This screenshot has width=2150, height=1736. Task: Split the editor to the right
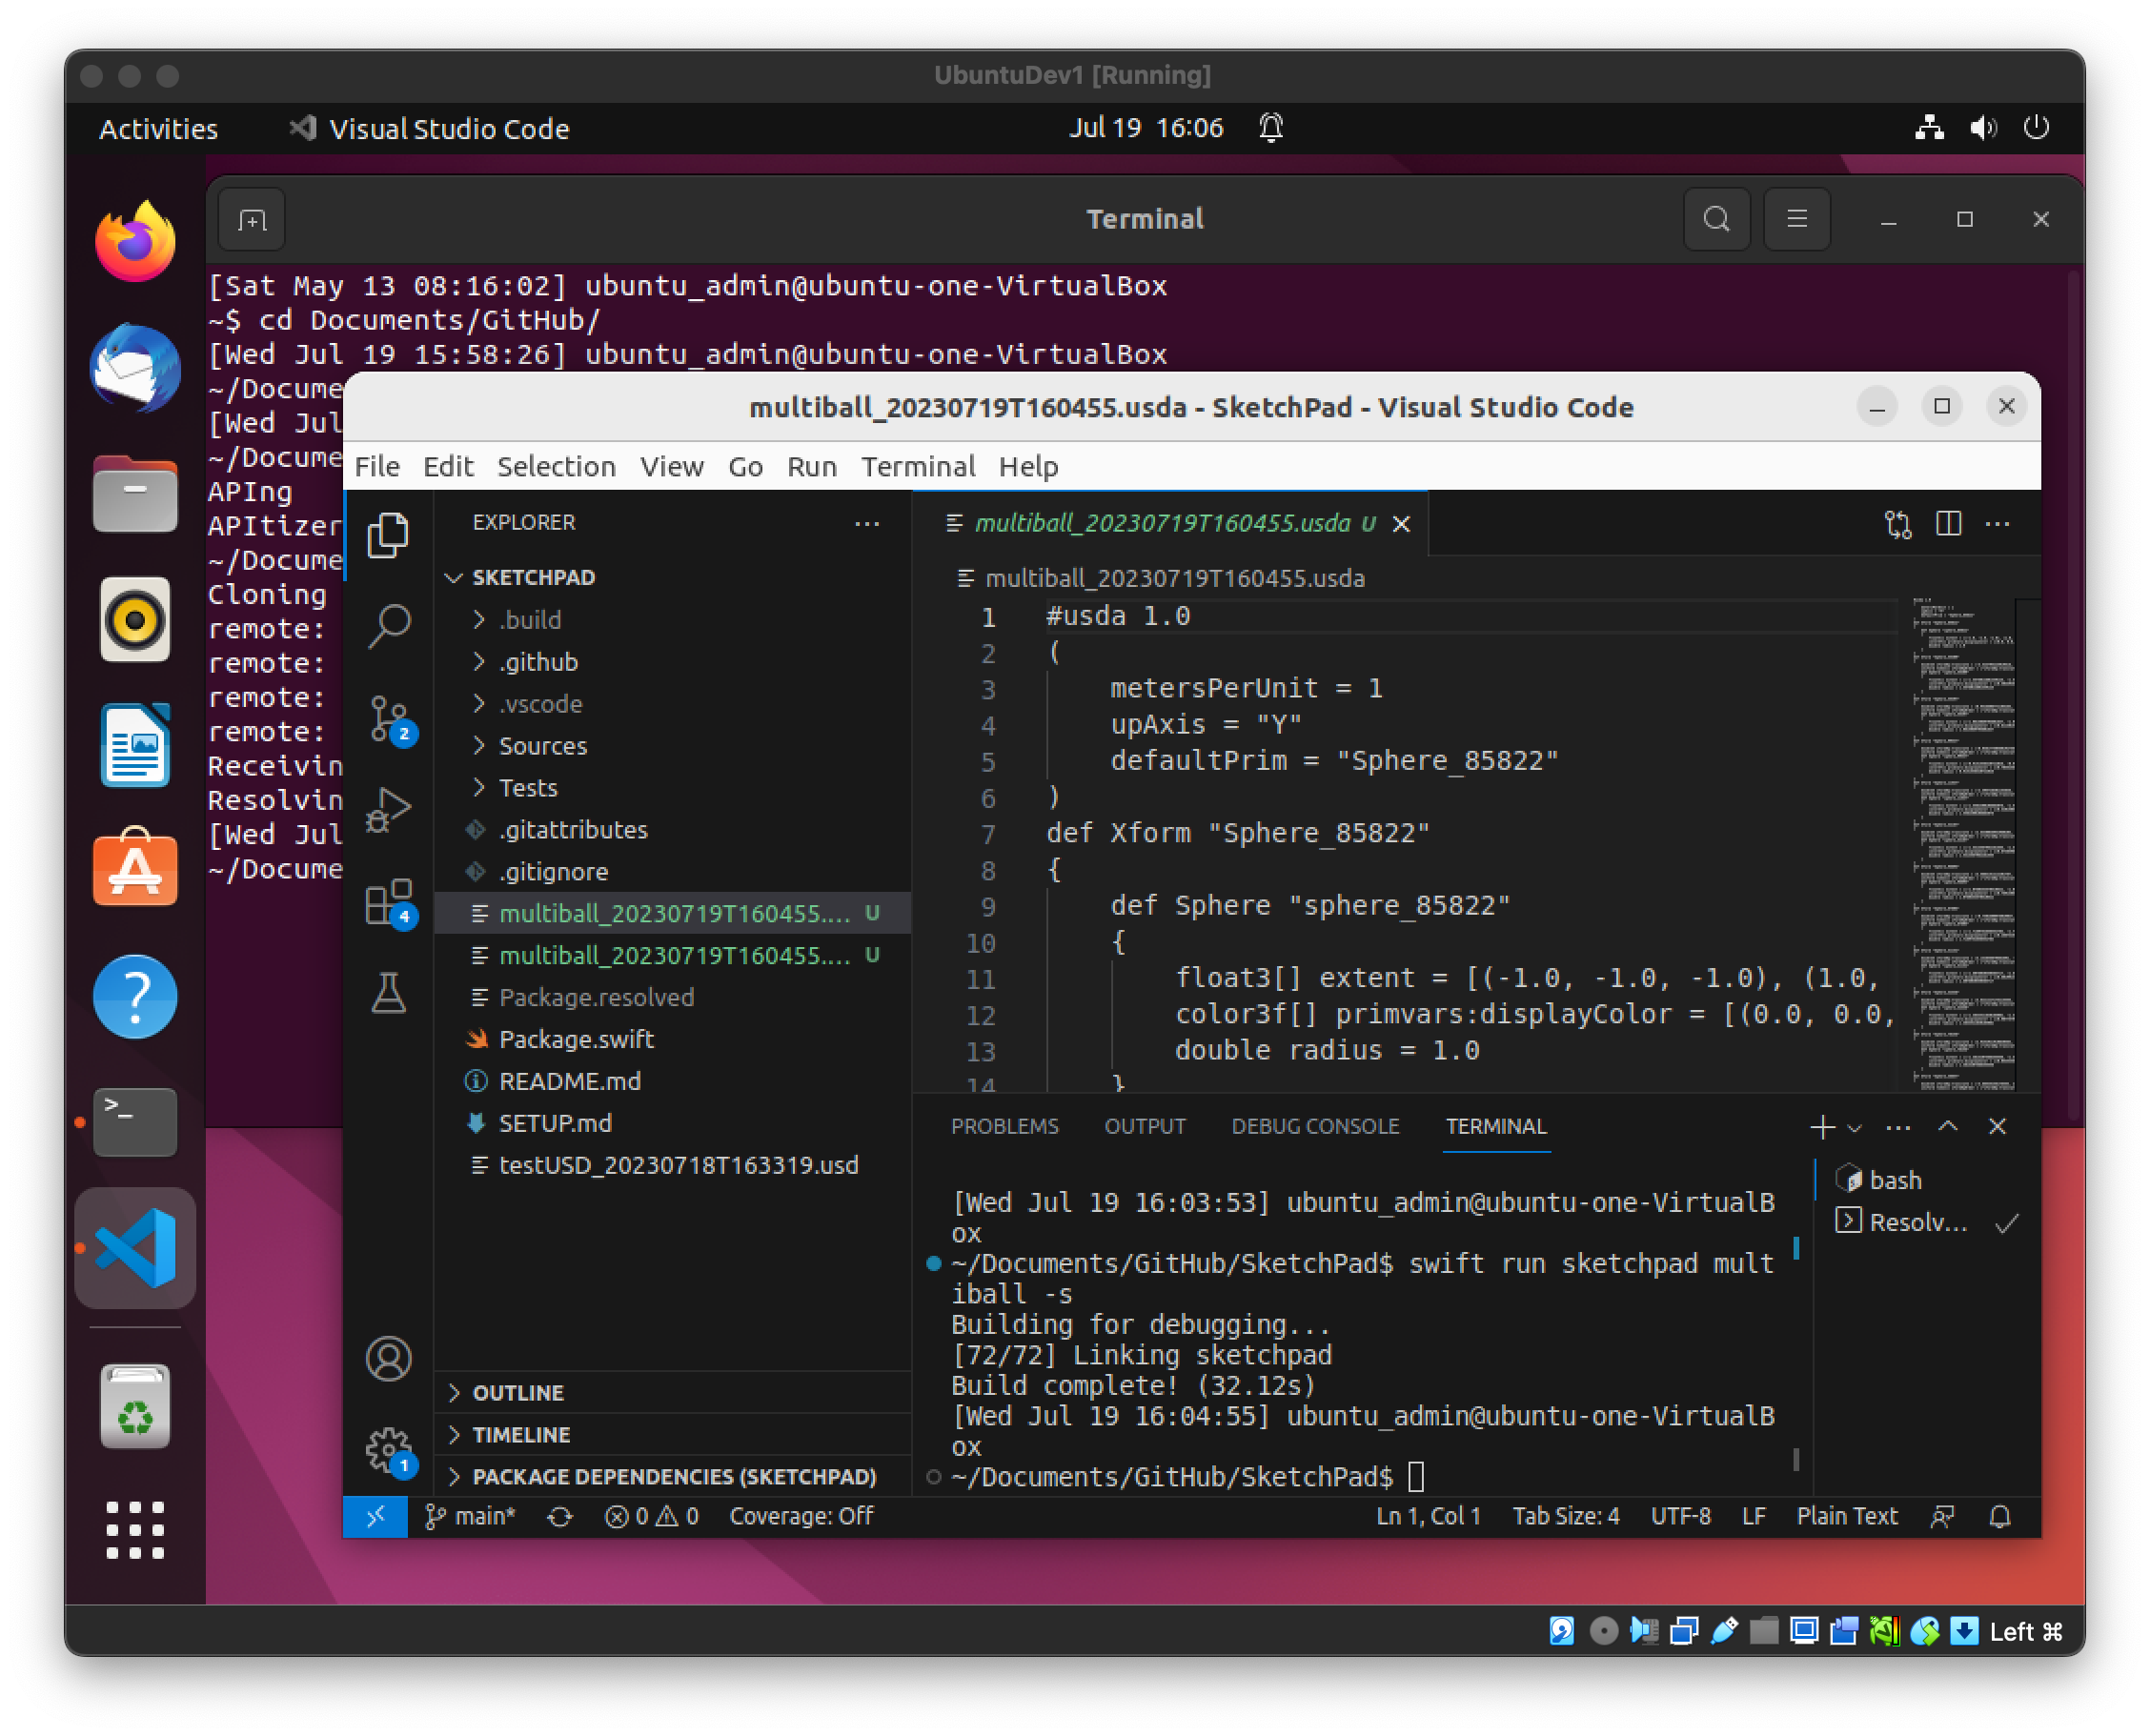click(1948, 523)
